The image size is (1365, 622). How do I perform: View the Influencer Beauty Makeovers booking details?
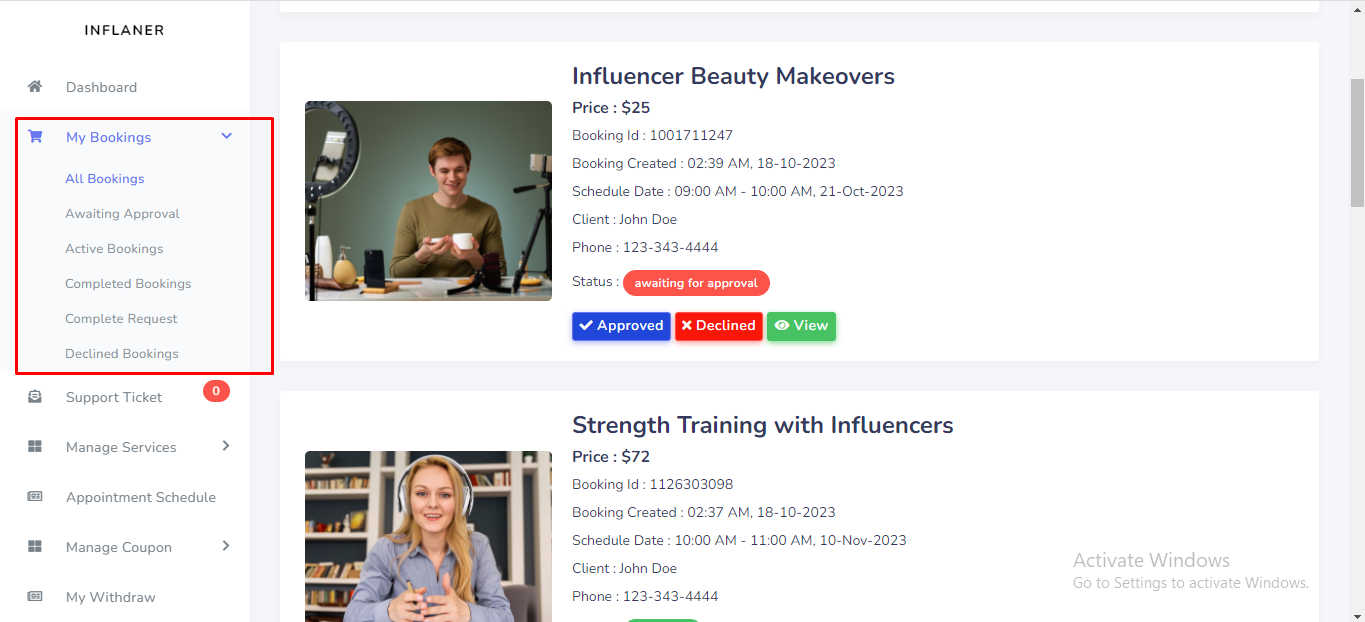(x=801, y=326)
